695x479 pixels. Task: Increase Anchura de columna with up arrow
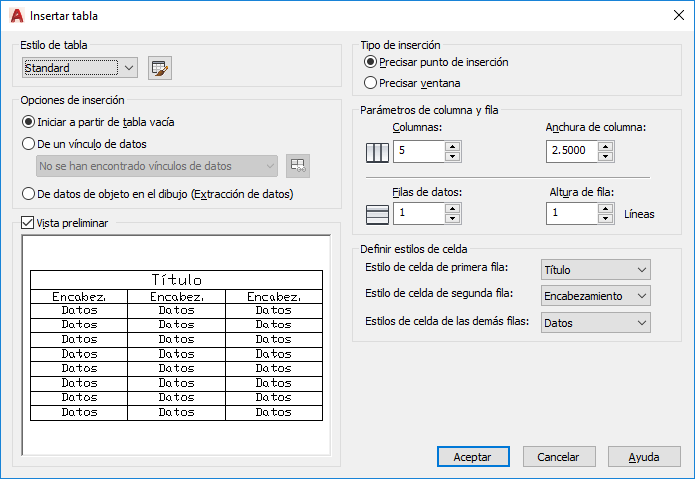click(605, 147)
